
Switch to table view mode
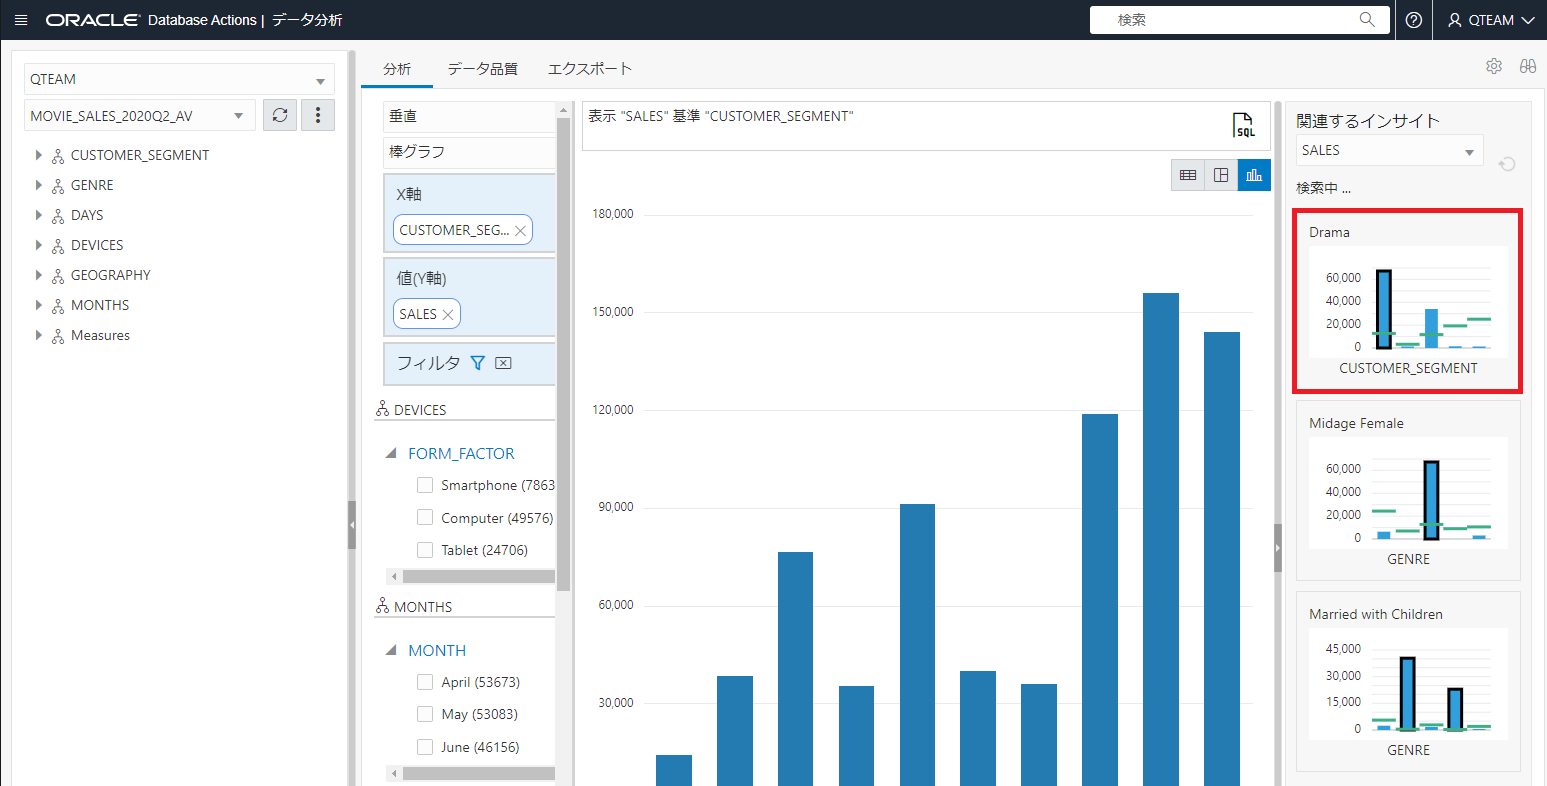tap(1188, 175)
